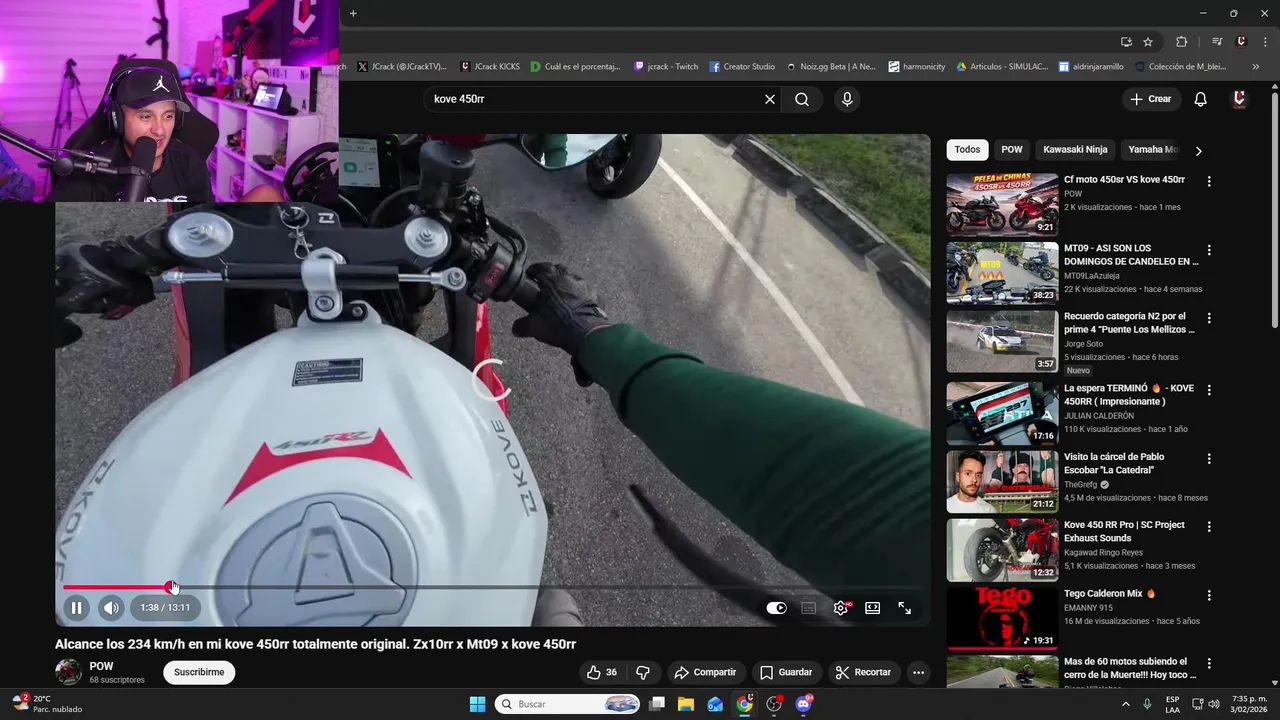Pause the video with the pause button
The height and width of the screenshot is (720, 1280).
coord(76,608)
